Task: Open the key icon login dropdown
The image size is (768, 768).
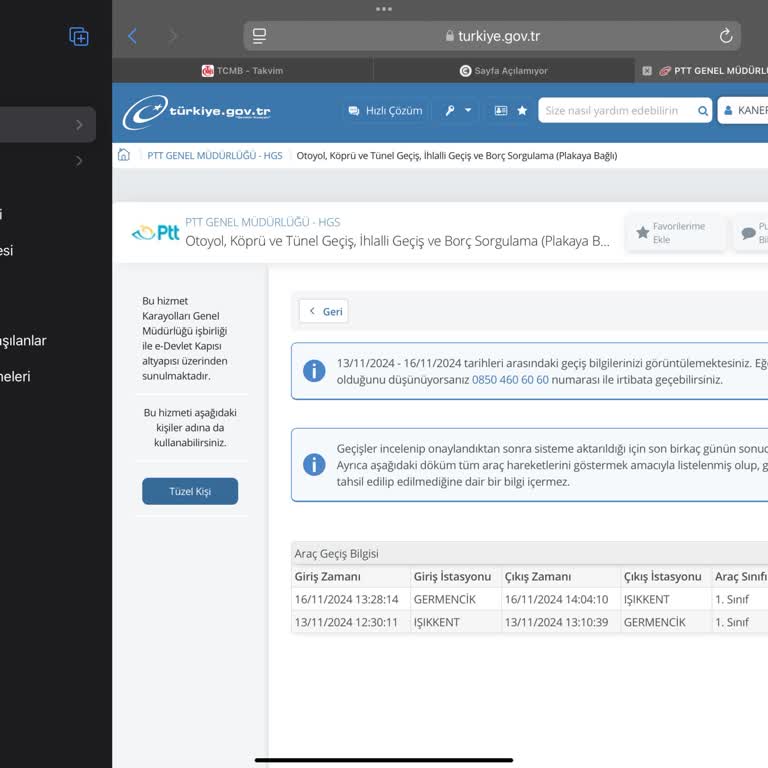Action: pyautogui.click(x=458, y=111)
